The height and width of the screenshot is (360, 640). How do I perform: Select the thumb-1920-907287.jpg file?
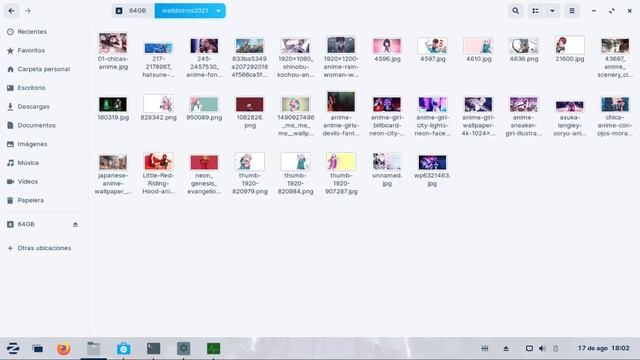click(x=341, y=161)
